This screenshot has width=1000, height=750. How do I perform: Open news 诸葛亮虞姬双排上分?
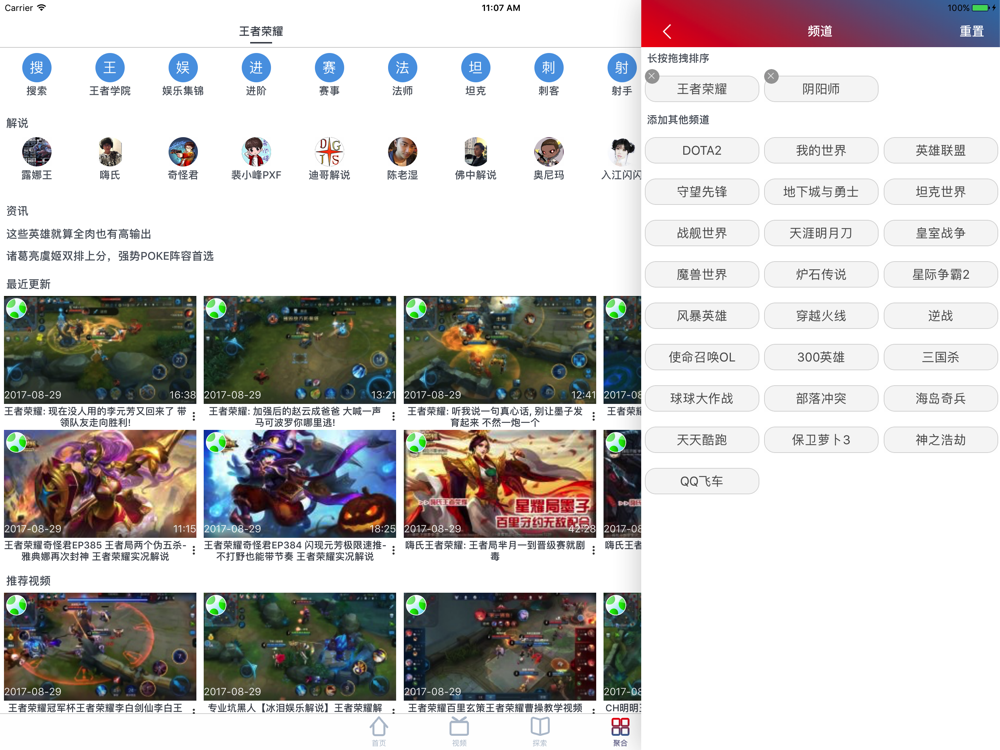(110, 256)
